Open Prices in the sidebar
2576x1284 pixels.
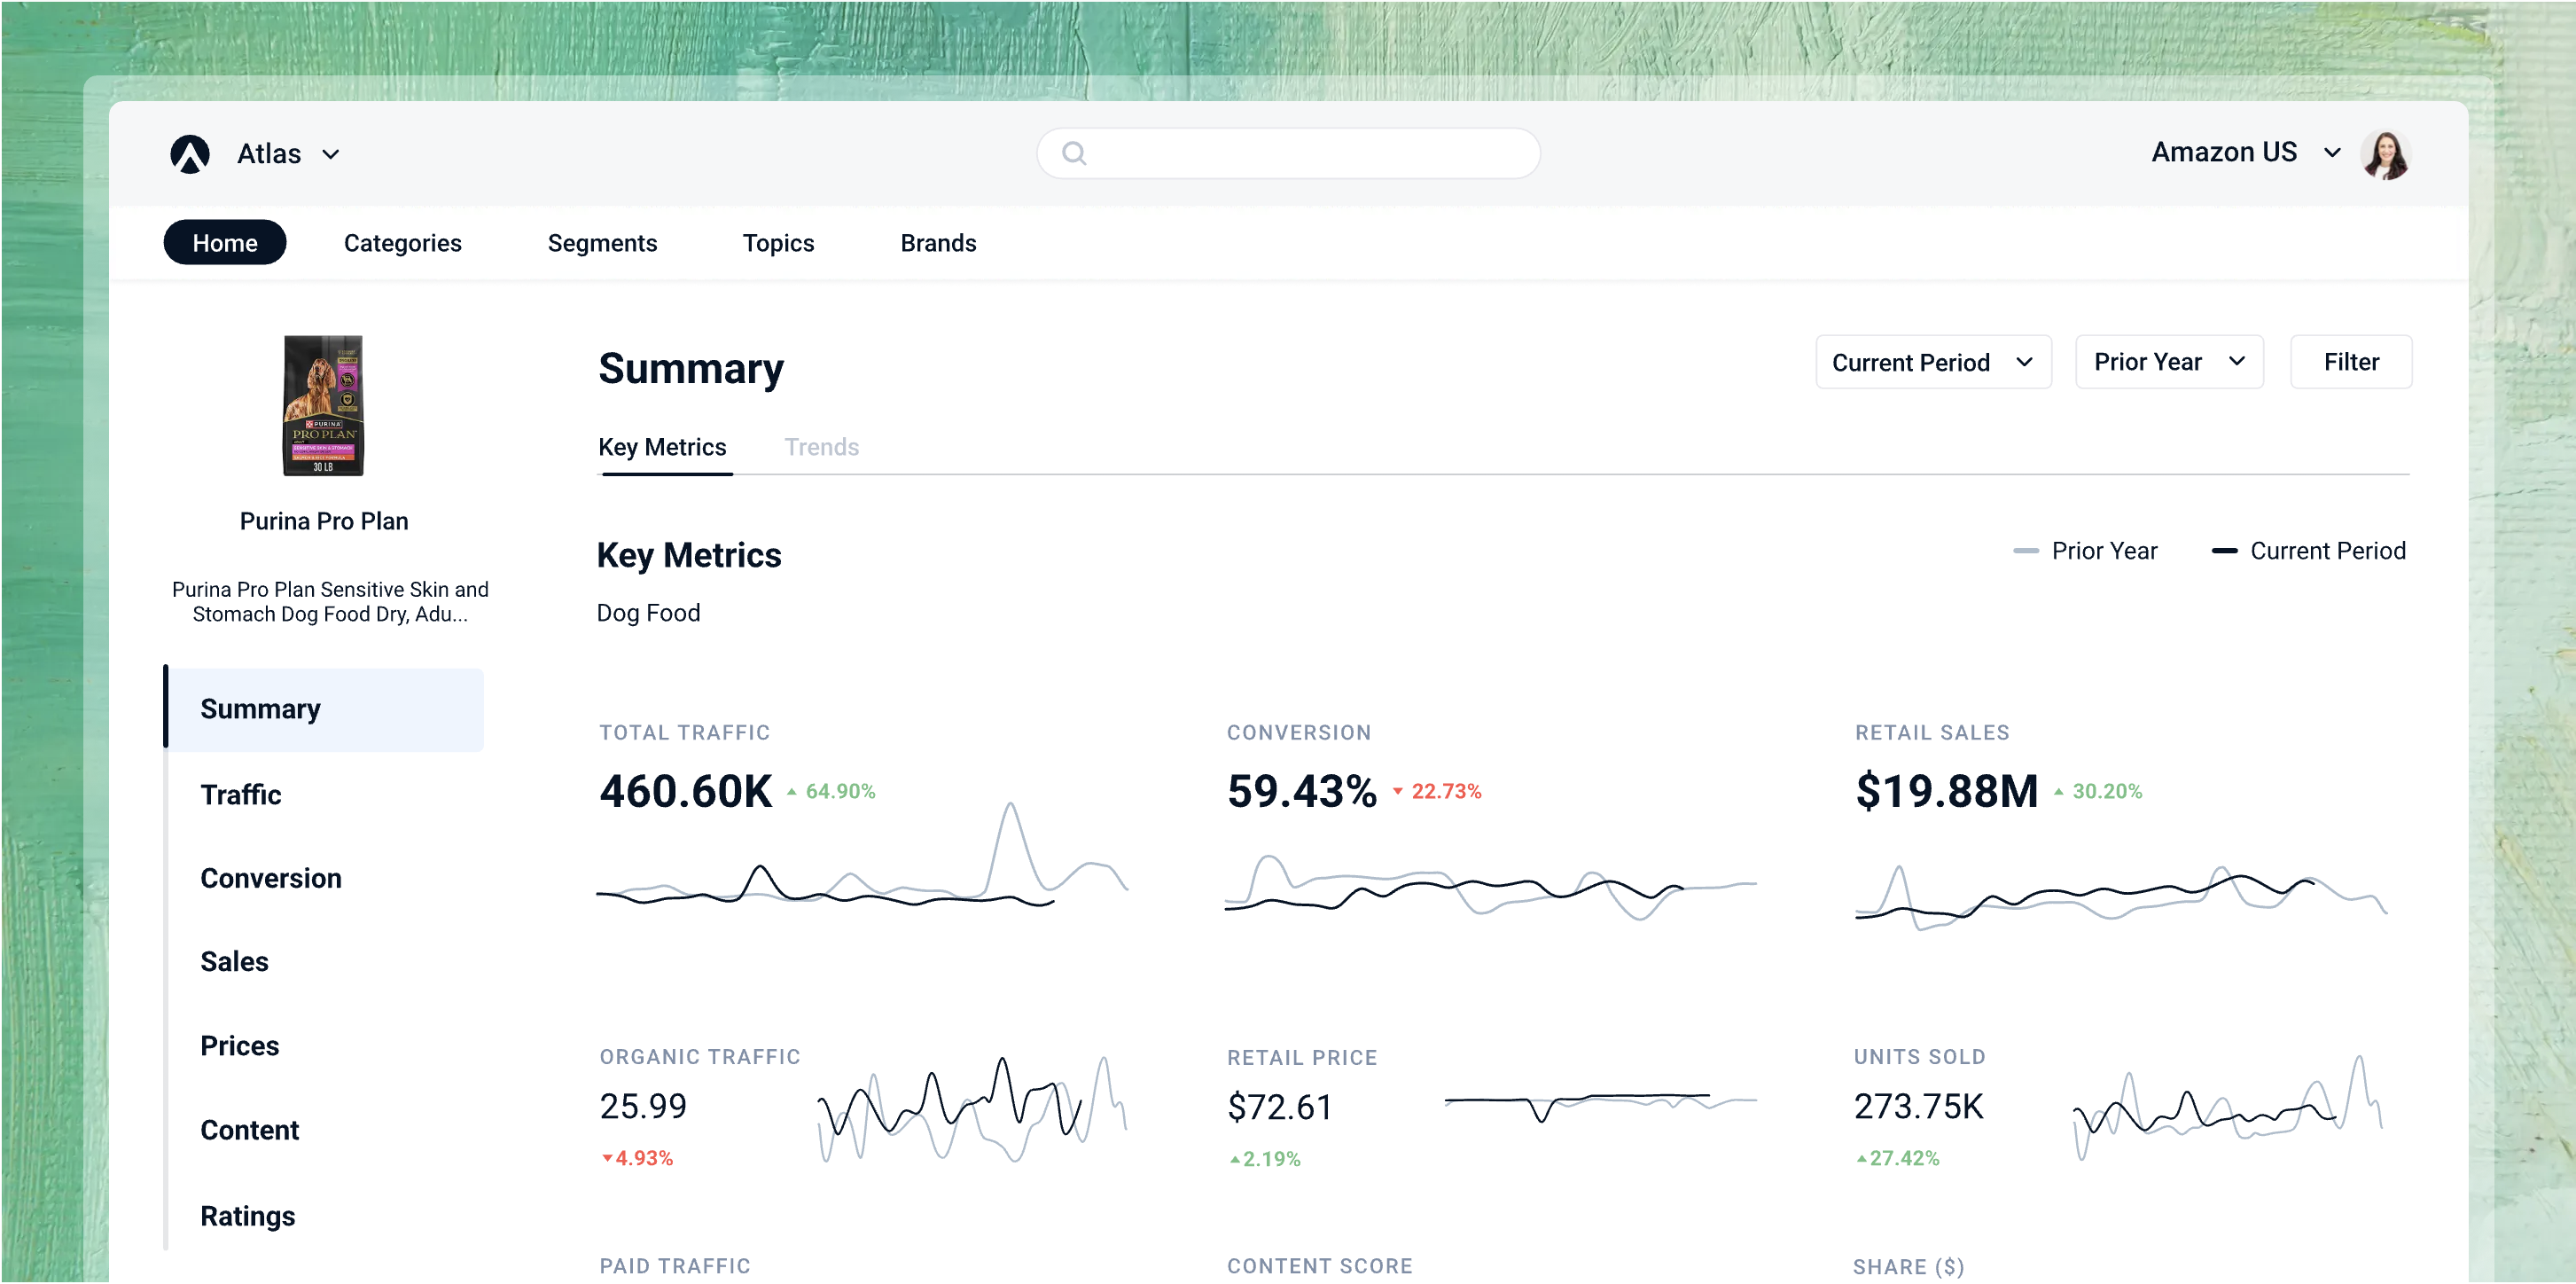[239, 1046]
